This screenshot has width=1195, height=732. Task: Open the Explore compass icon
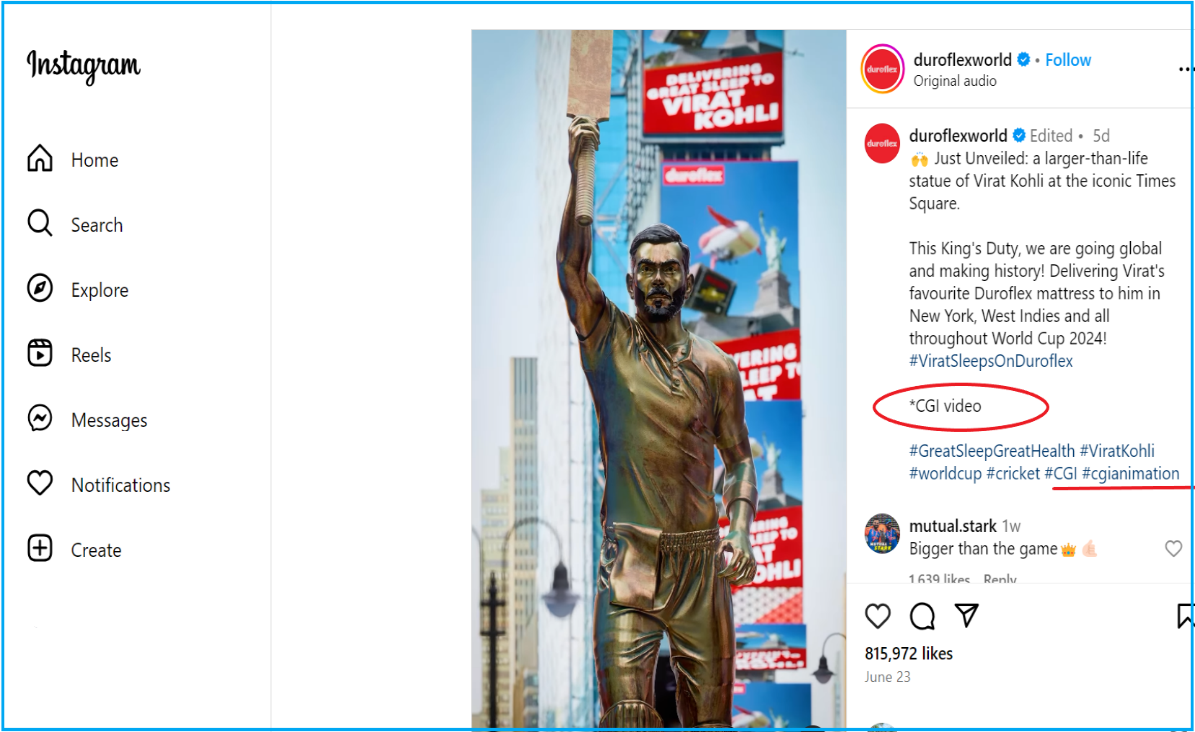40,288
